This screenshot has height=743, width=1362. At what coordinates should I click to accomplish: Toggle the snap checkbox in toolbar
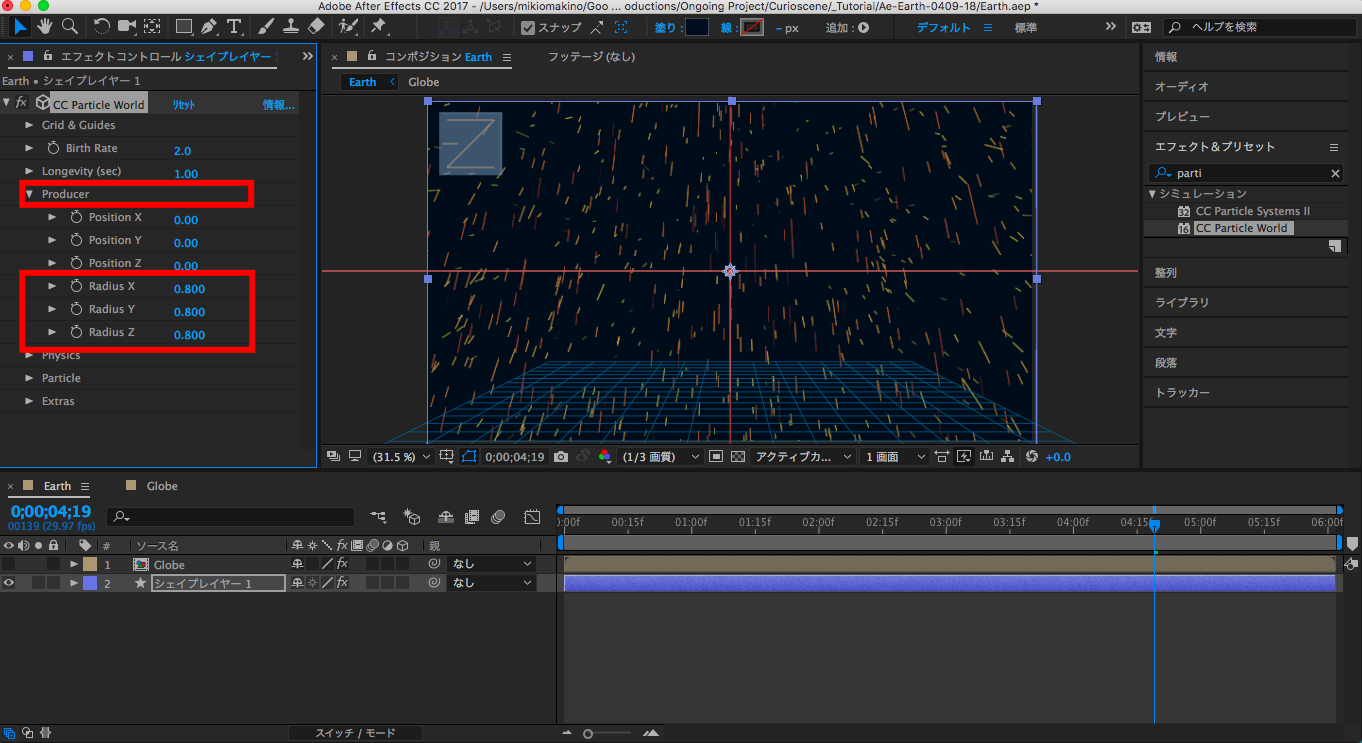point(528,28)
